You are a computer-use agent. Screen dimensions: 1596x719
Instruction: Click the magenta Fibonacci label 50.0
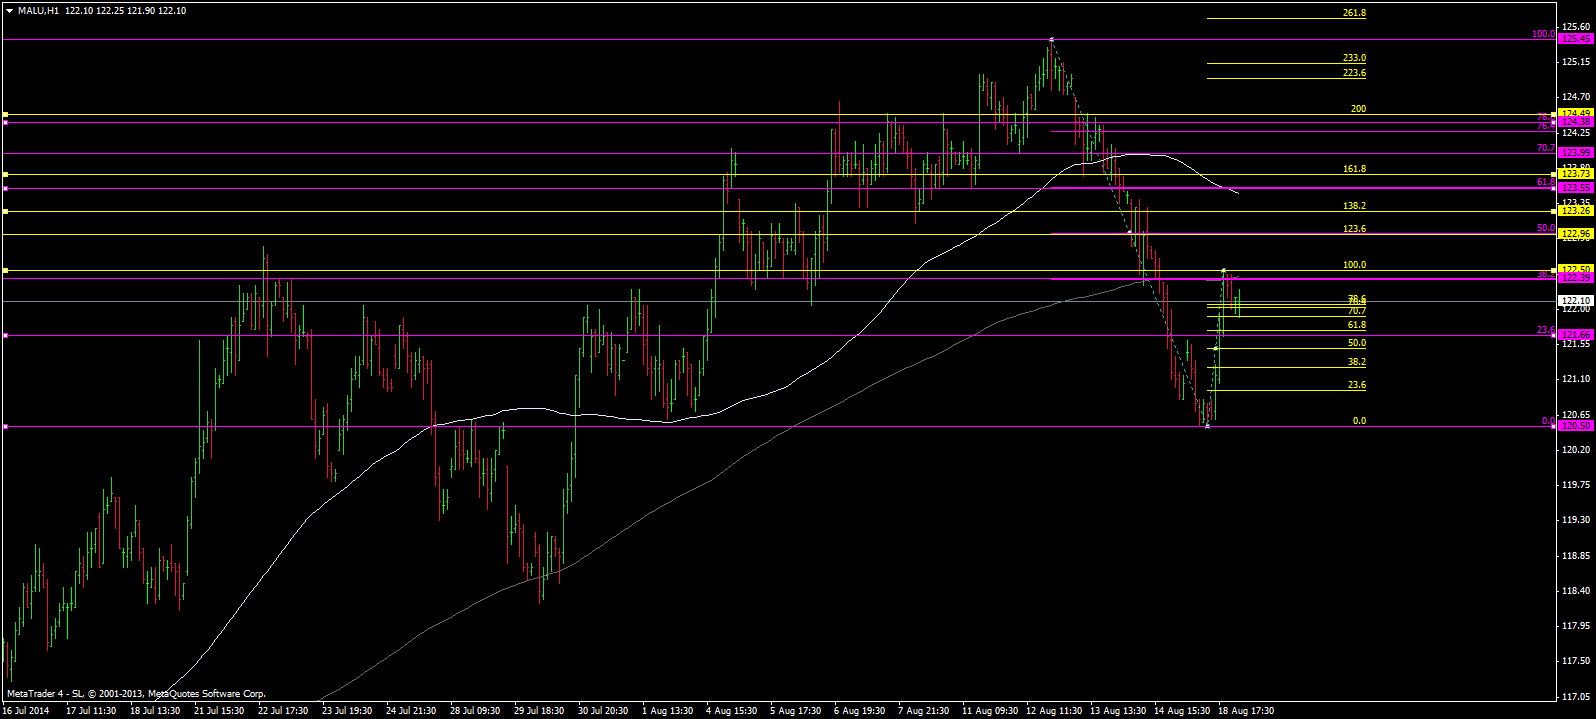pyautogui.click(x=1546, y=228)
